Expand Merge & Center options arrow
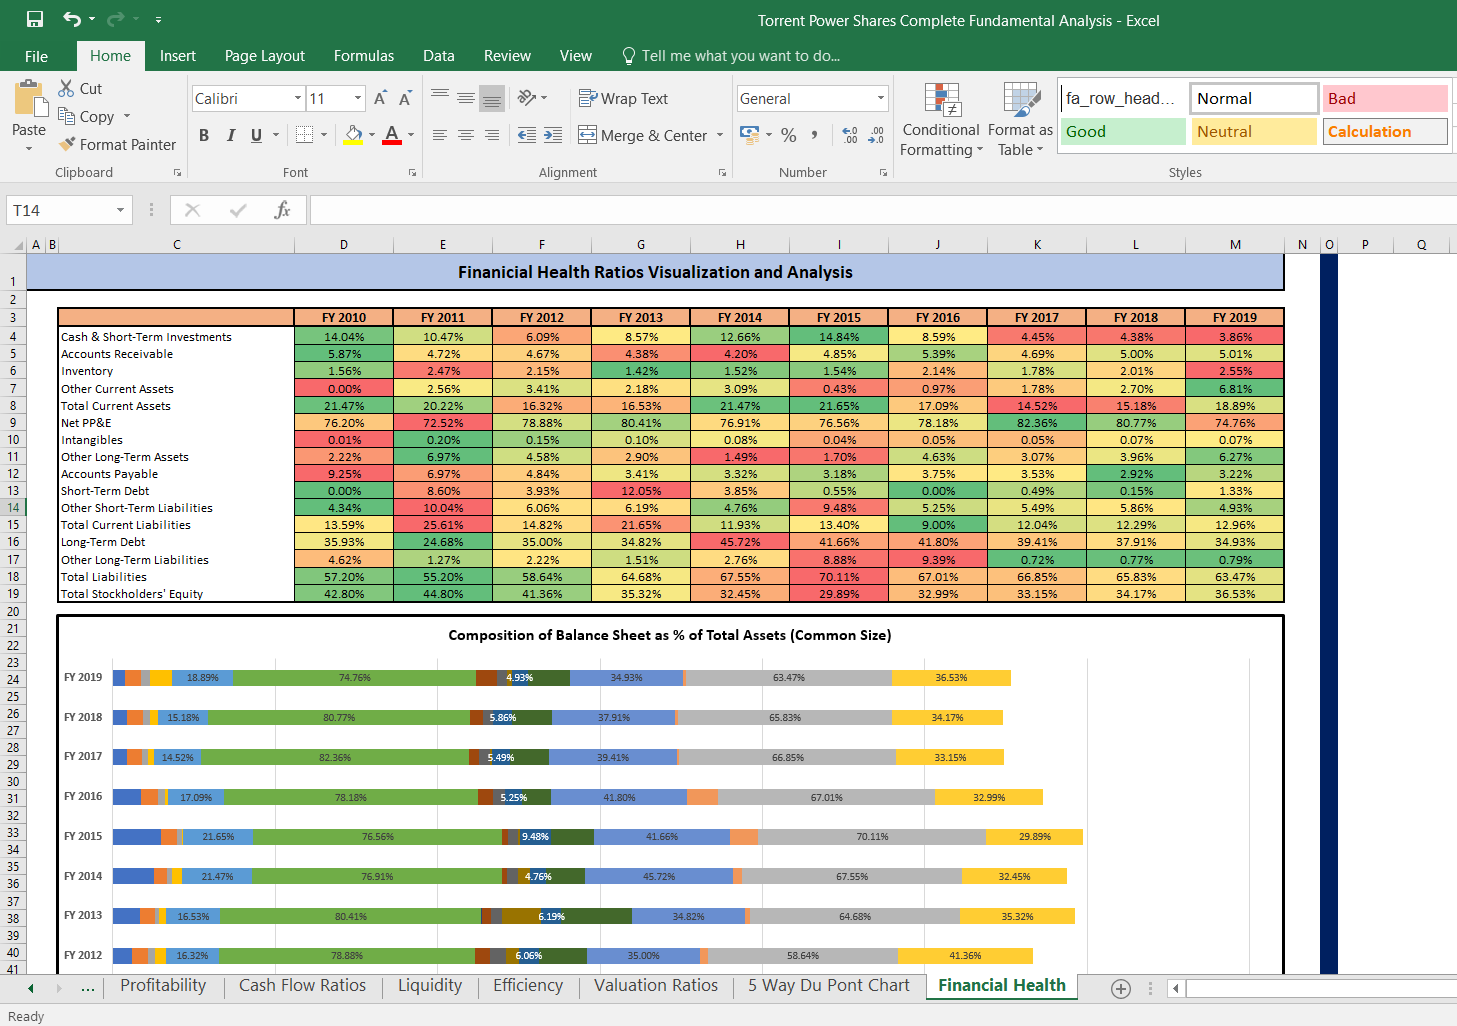 (720, 135)
